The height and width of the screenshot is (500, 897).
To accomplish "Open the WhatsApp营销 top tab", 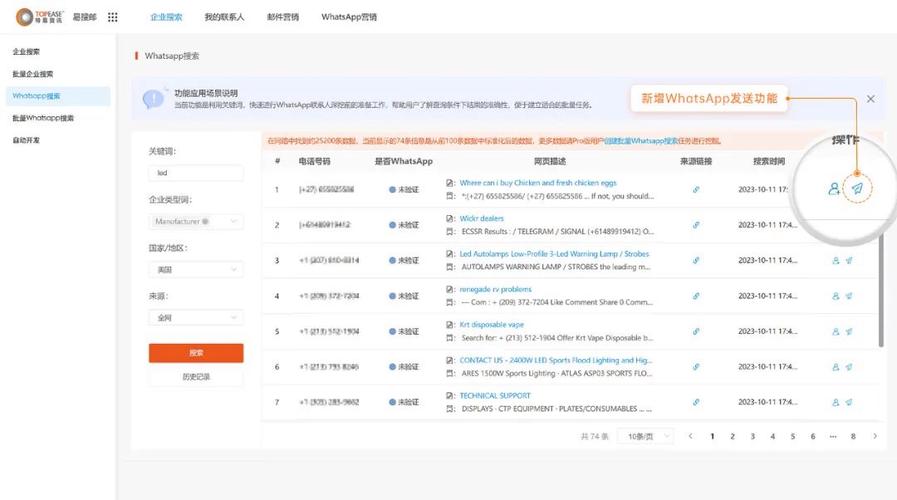I will [x=349, y=17].
